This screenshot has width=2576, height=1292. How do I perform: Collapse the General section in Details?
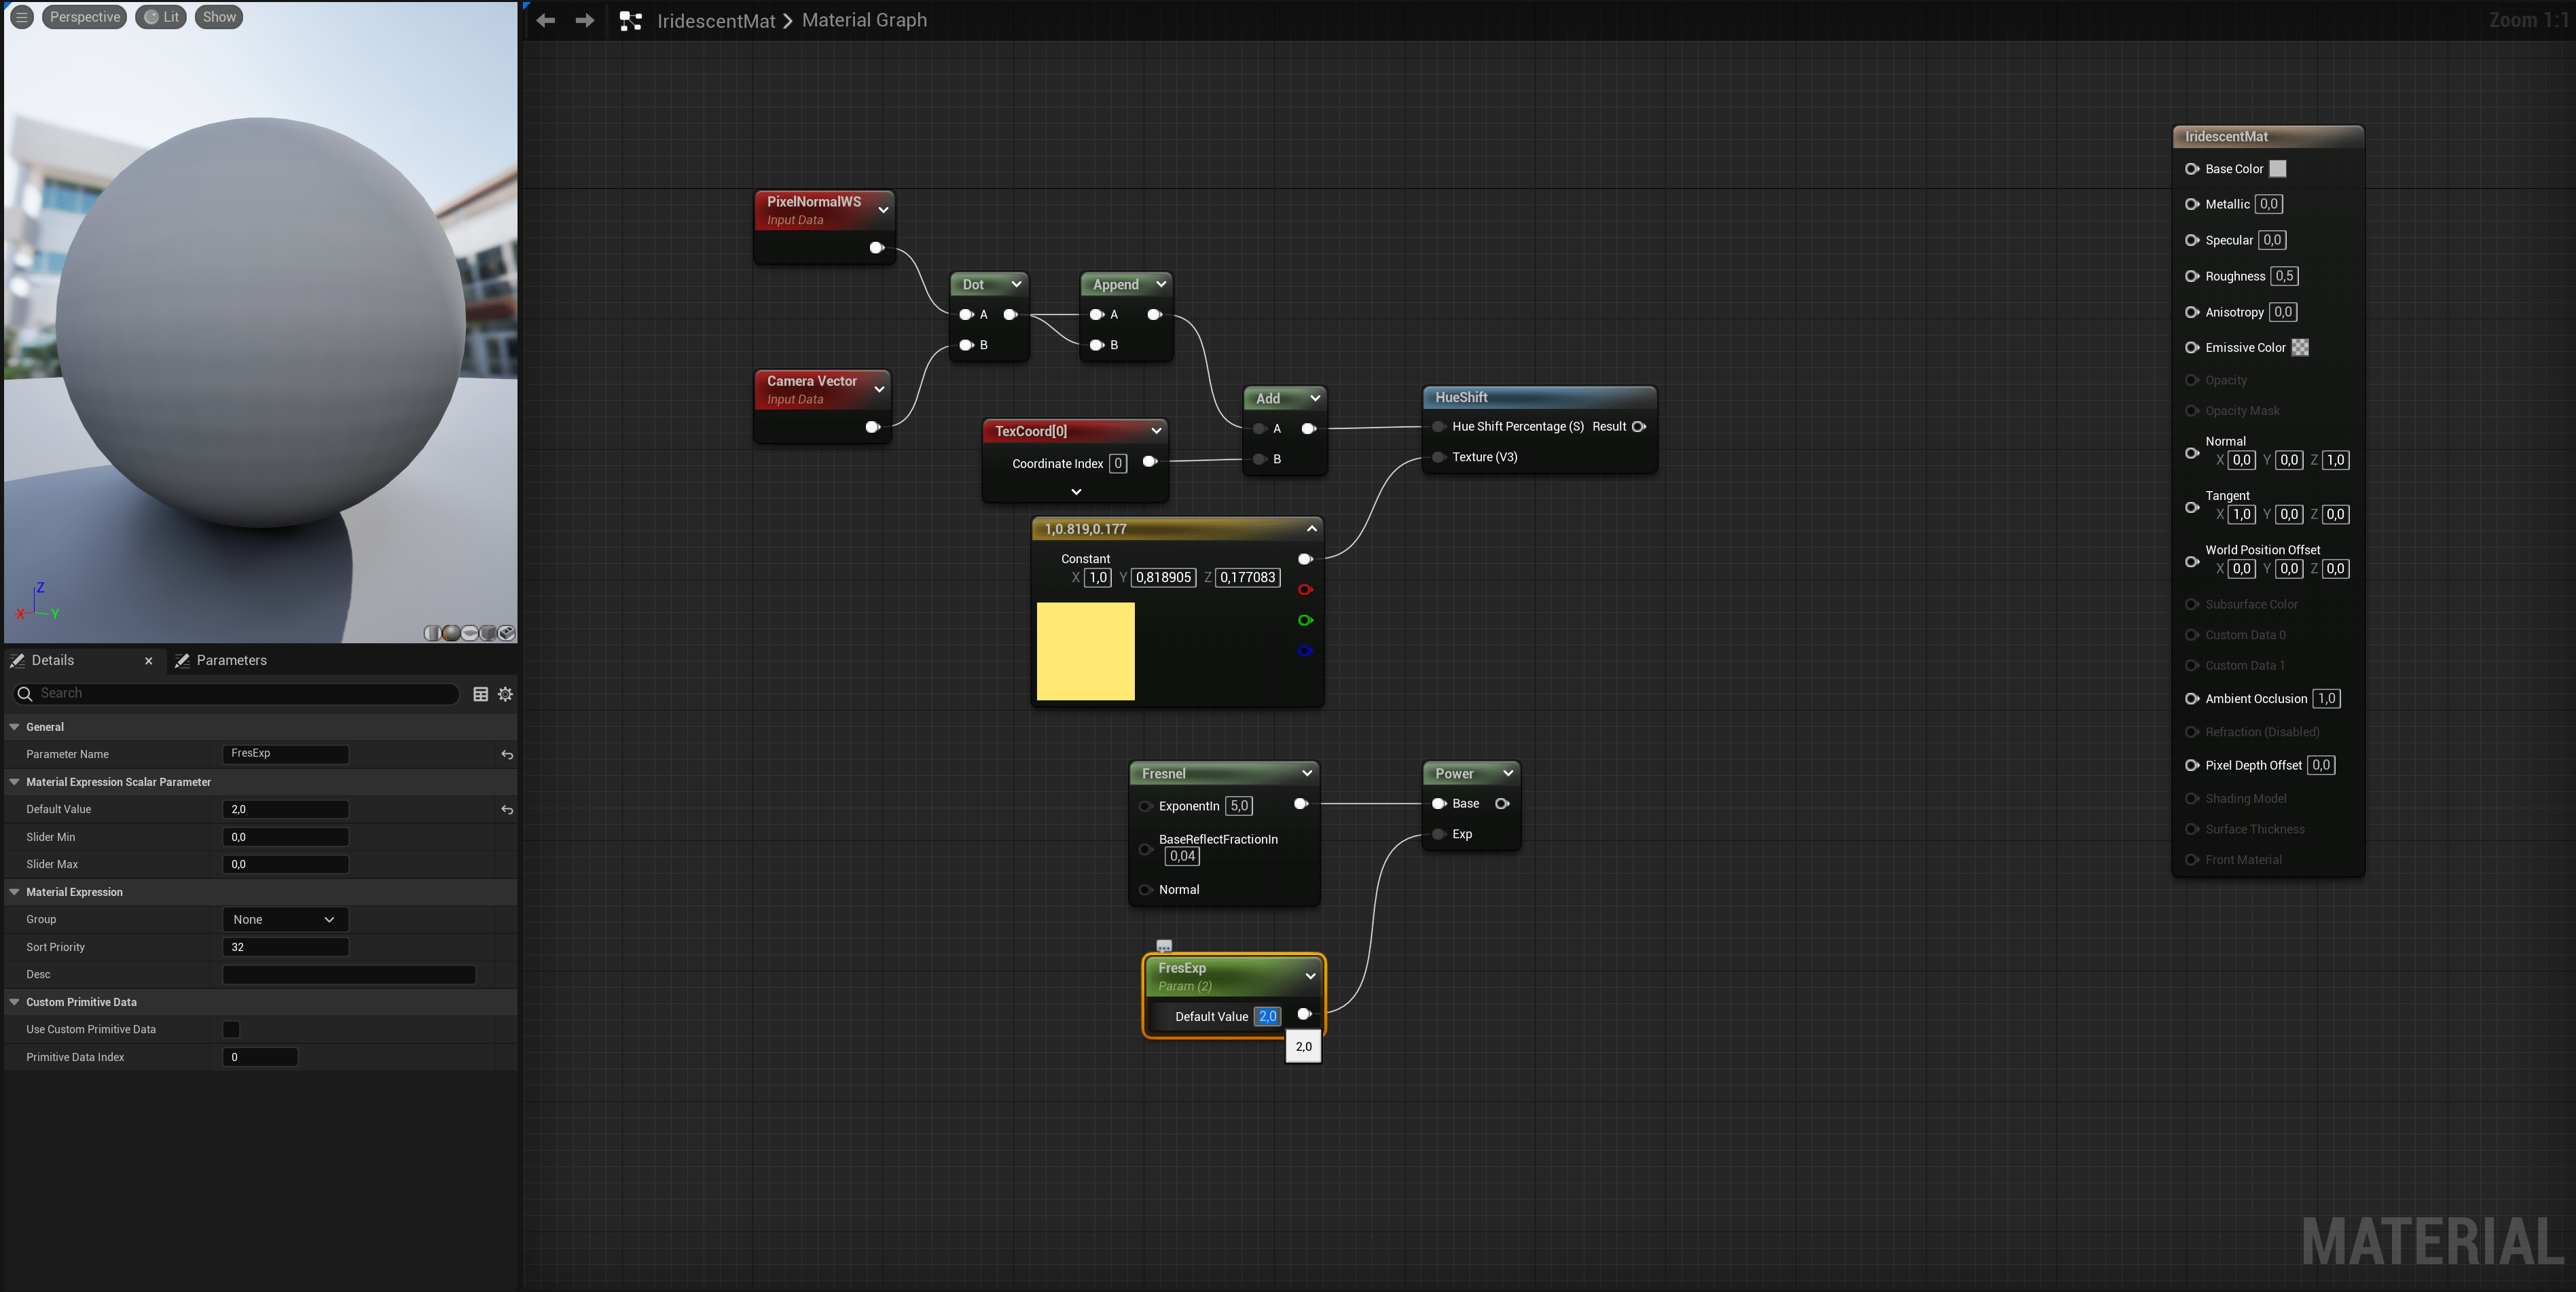tap(15, 727)
